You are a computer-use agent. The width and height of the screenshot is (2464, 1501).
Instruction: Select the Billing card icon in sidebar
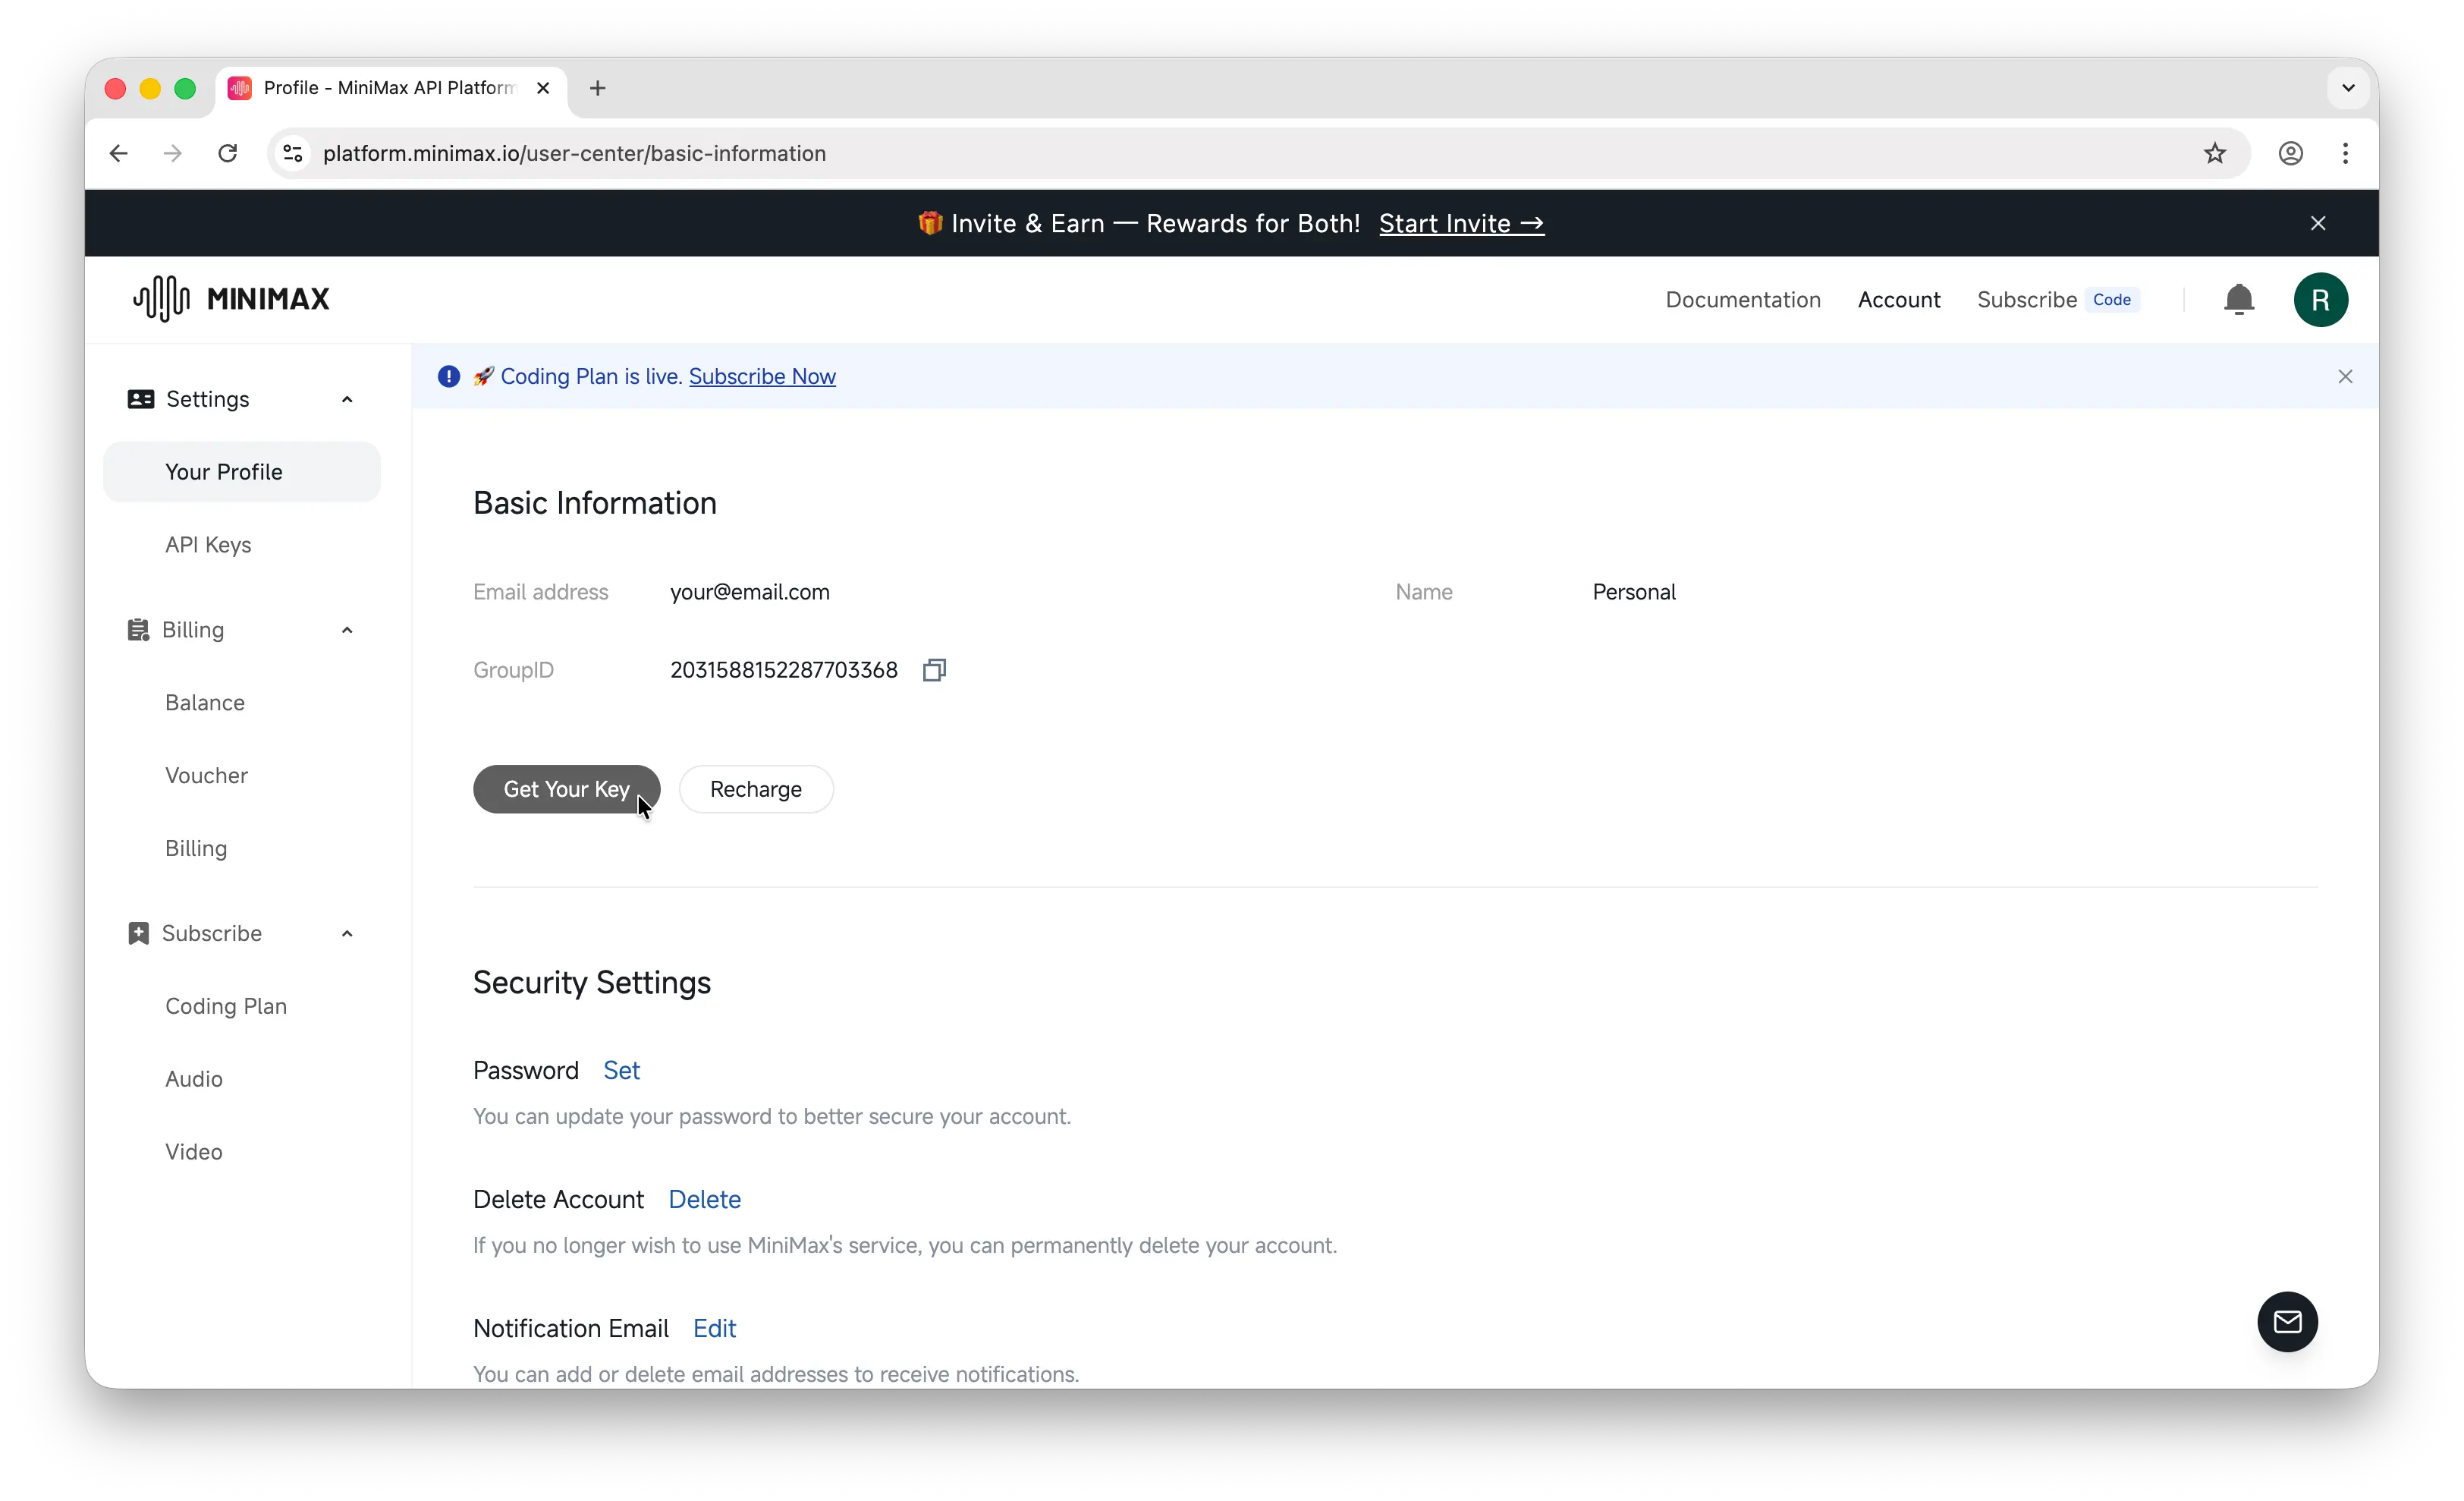pos(140,629)
